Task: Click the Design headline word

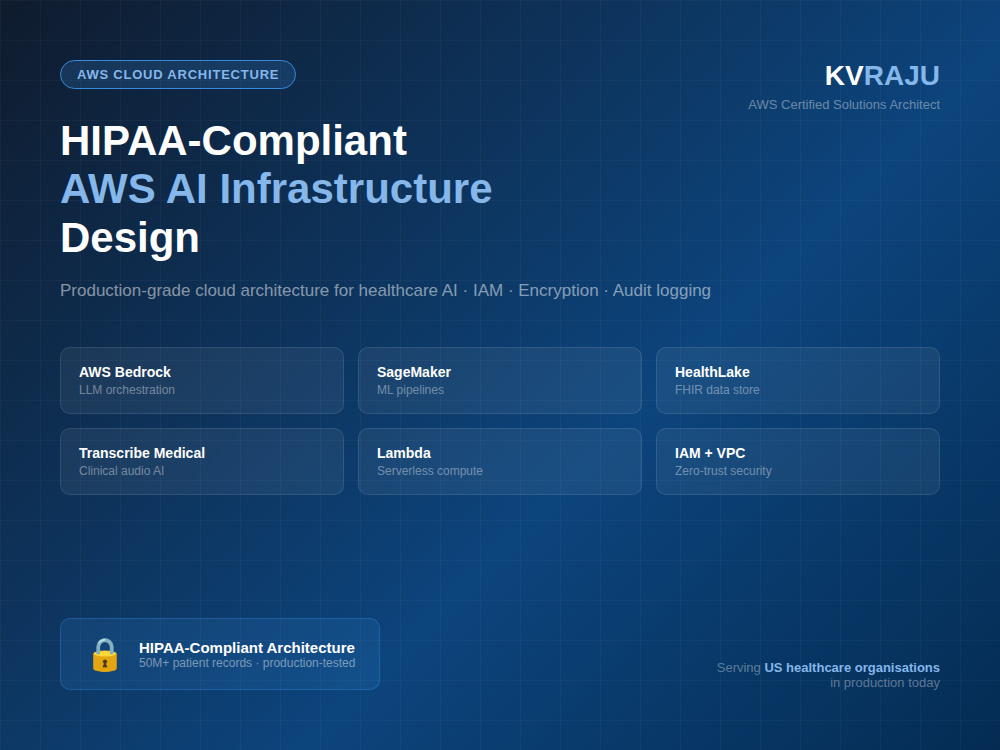Action: 130,238
